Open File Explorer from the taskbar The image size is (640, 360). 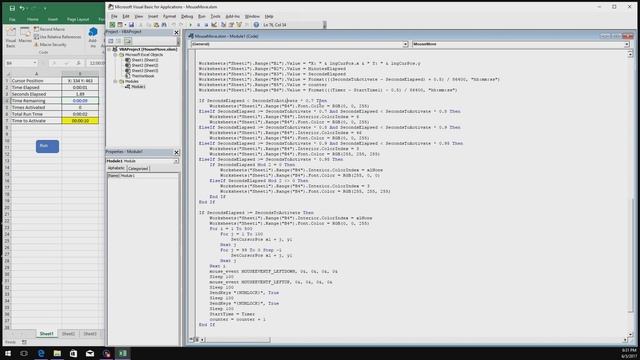pos(57,353)
